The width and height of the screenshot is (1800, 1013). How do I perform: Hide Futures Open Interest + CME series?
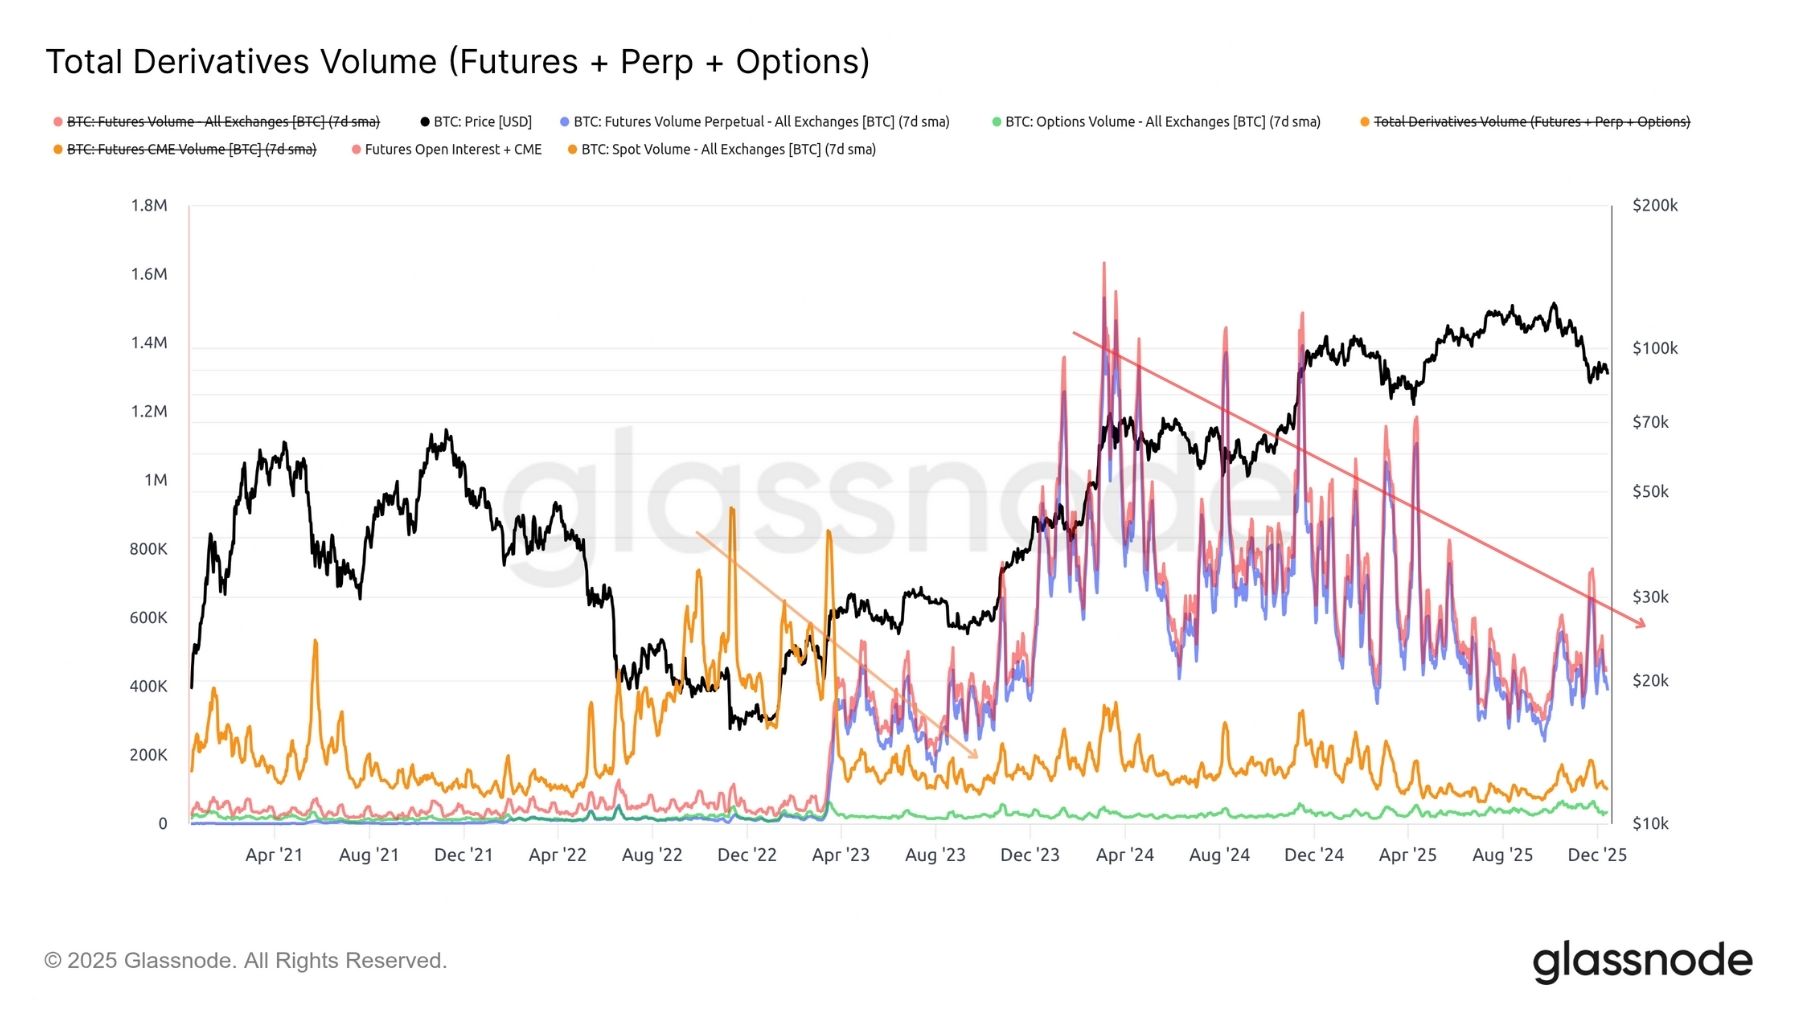453,150
